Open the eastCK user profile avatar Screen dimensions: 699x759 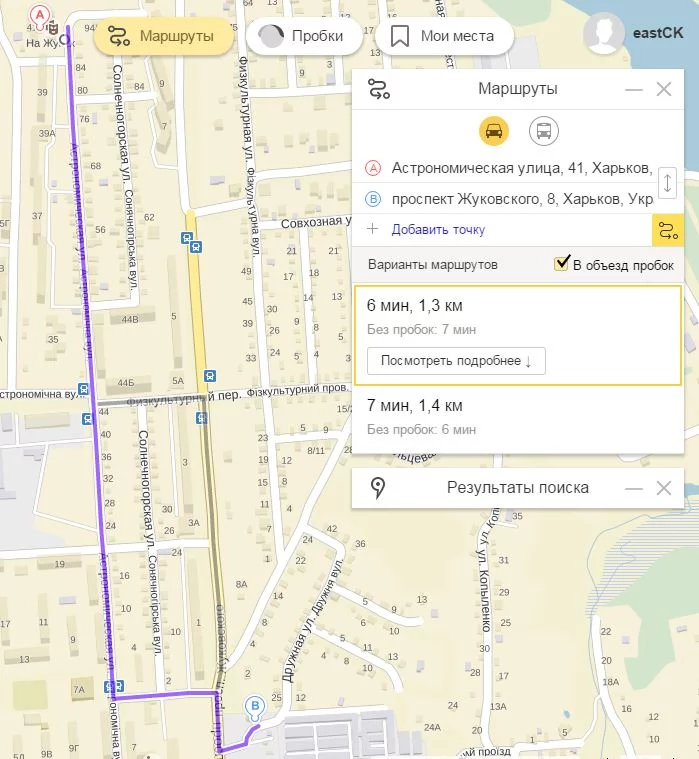pyautogui.click(x=603, y=33)
